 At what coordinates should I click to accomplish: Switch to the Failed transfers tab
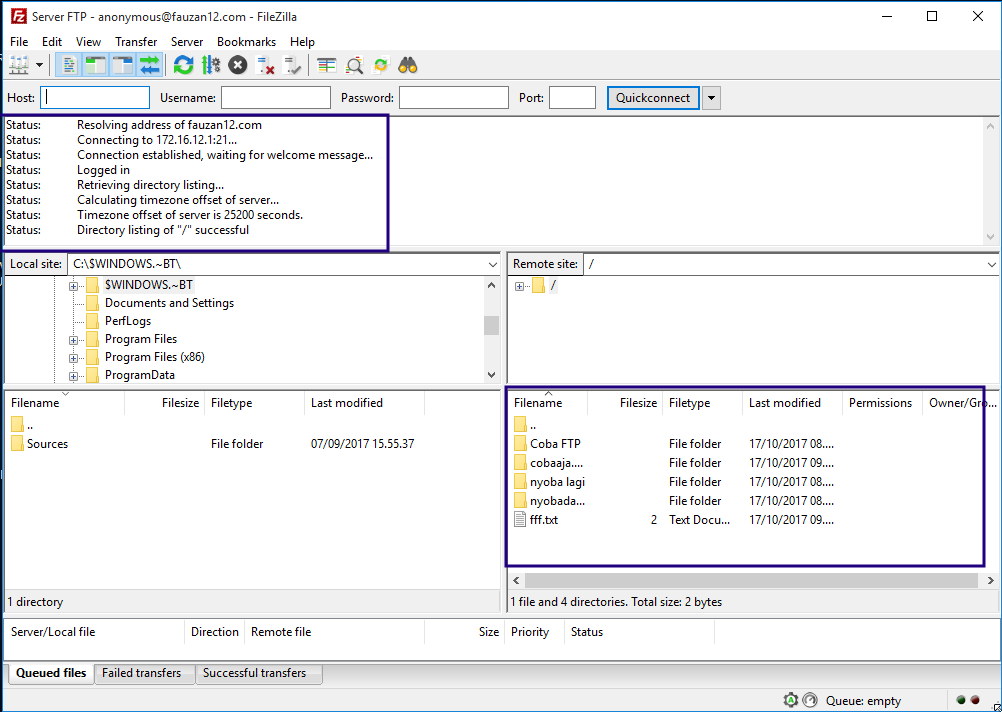[x=144, y=673]
